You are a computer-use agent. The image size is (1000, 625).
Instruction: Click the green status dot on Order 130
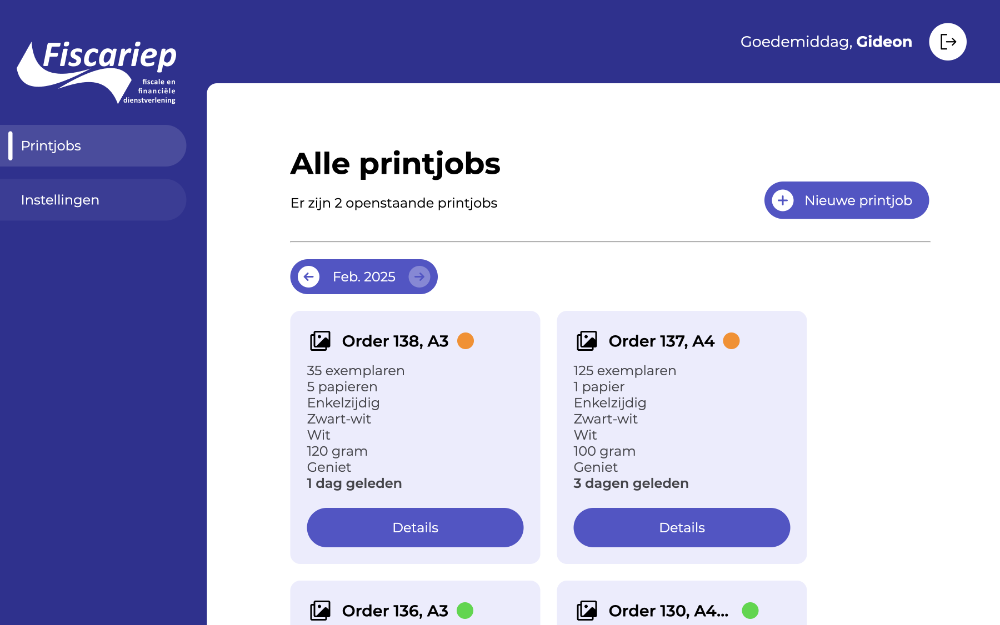click(x=751, y=610)
